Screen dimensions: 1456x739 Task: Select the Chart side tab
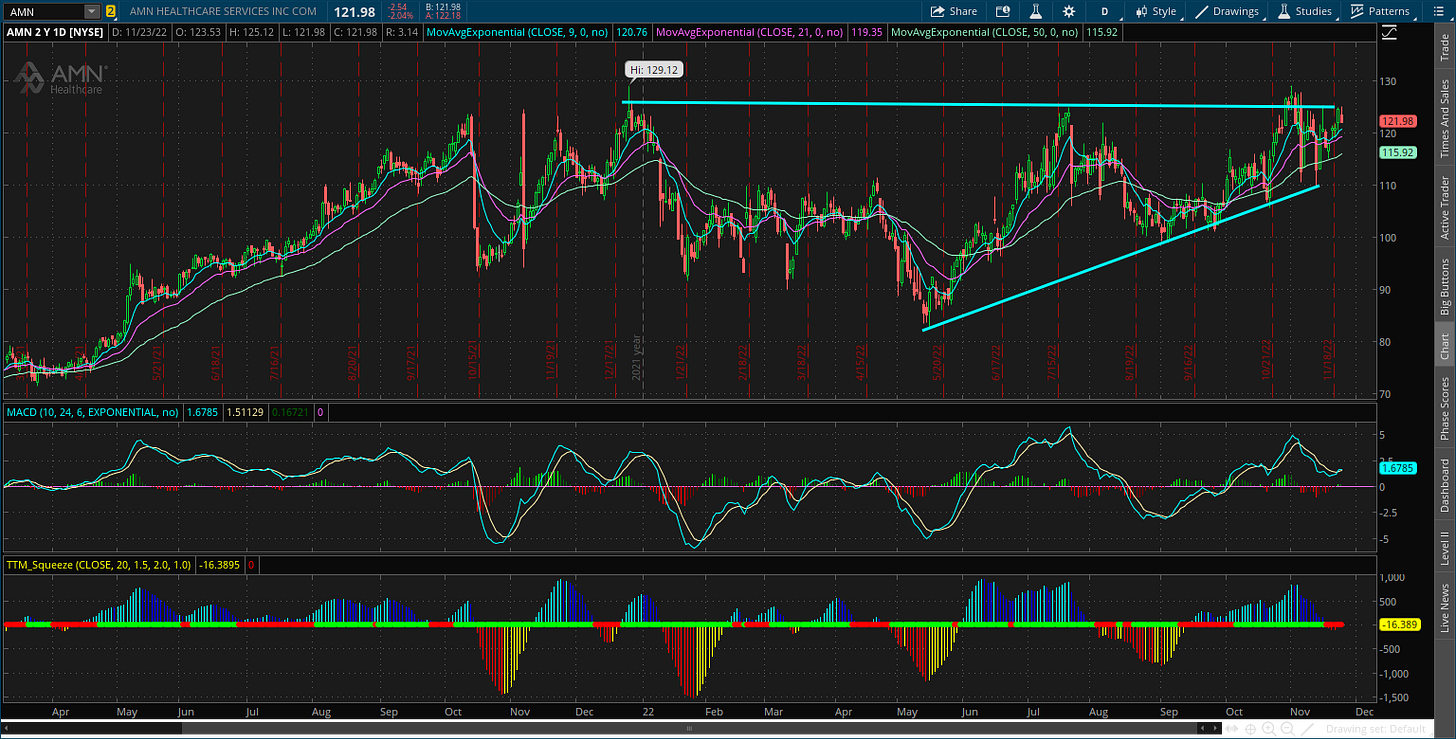click(1444, 347)
